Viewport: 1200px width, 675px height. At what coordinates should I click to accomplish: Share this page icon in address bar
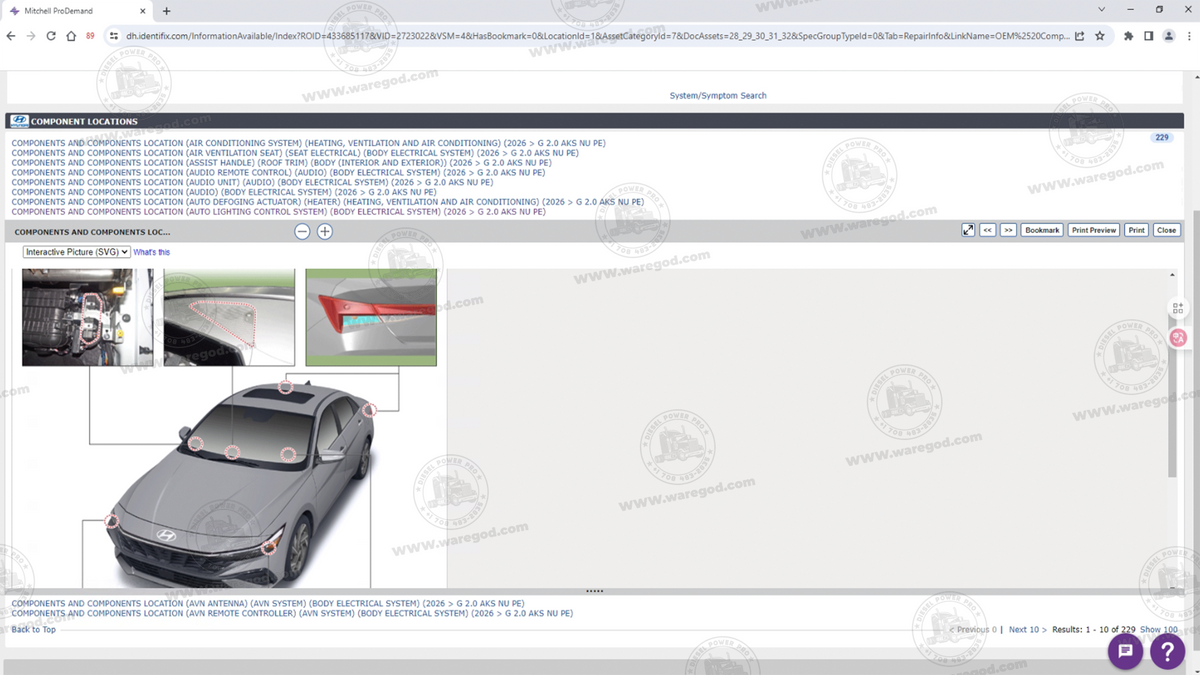click(x=1079, y=36)
